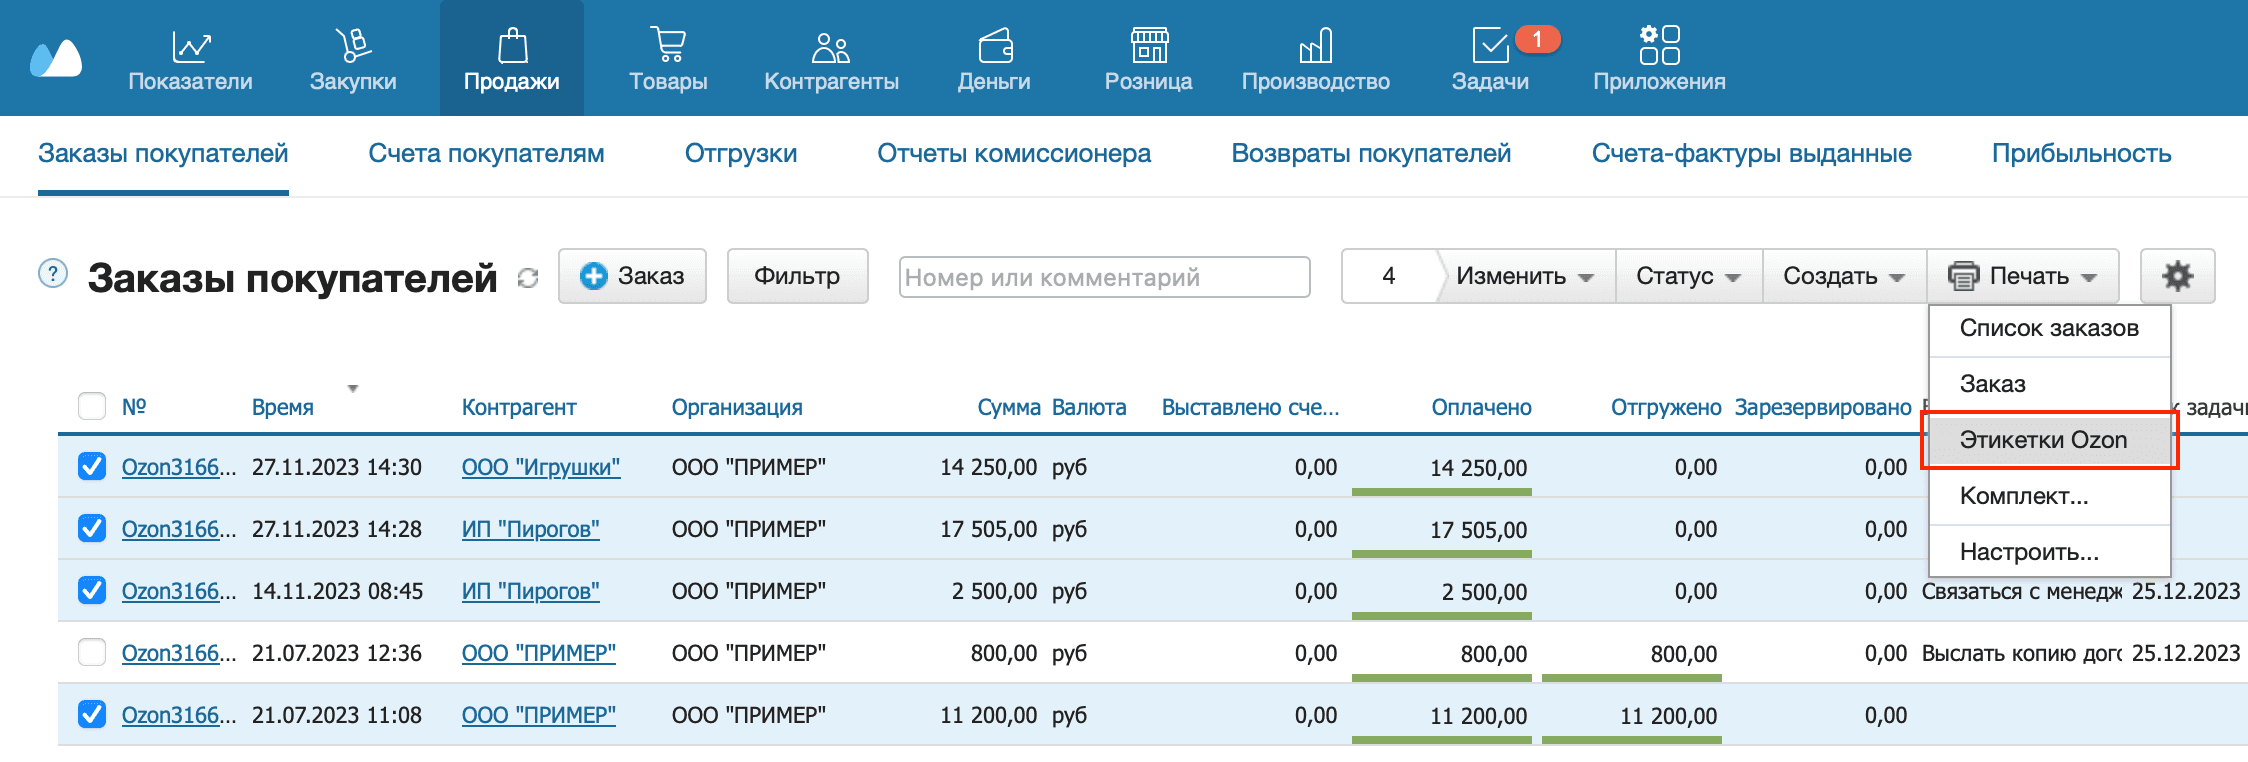Viewport: 2248px width, 762px height.
Task: Click shipped value 11 200,00
Action: (x=1668, y=715)
